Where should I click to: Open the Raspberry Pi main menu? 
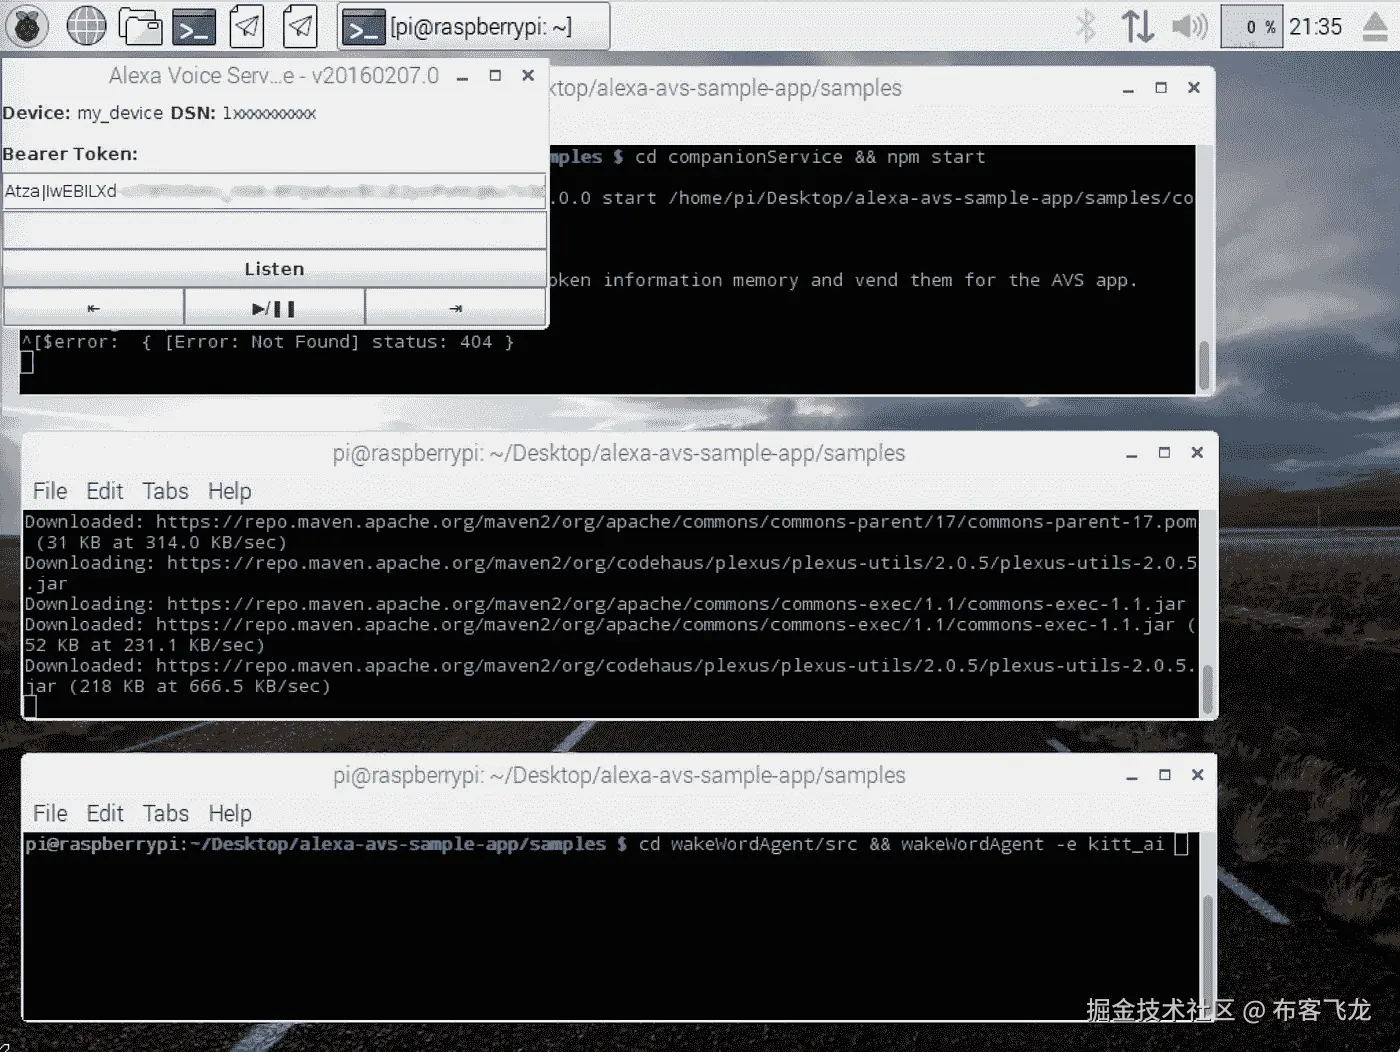pos(27,26)
